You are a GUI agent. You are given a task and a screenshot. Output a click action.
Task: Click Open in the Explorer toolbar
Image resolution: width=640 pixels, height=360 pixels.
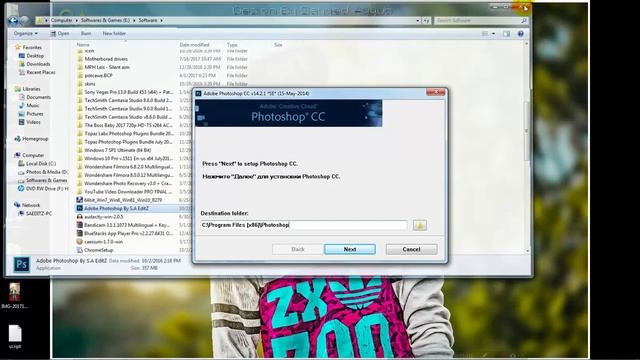(x=60, y=33)
